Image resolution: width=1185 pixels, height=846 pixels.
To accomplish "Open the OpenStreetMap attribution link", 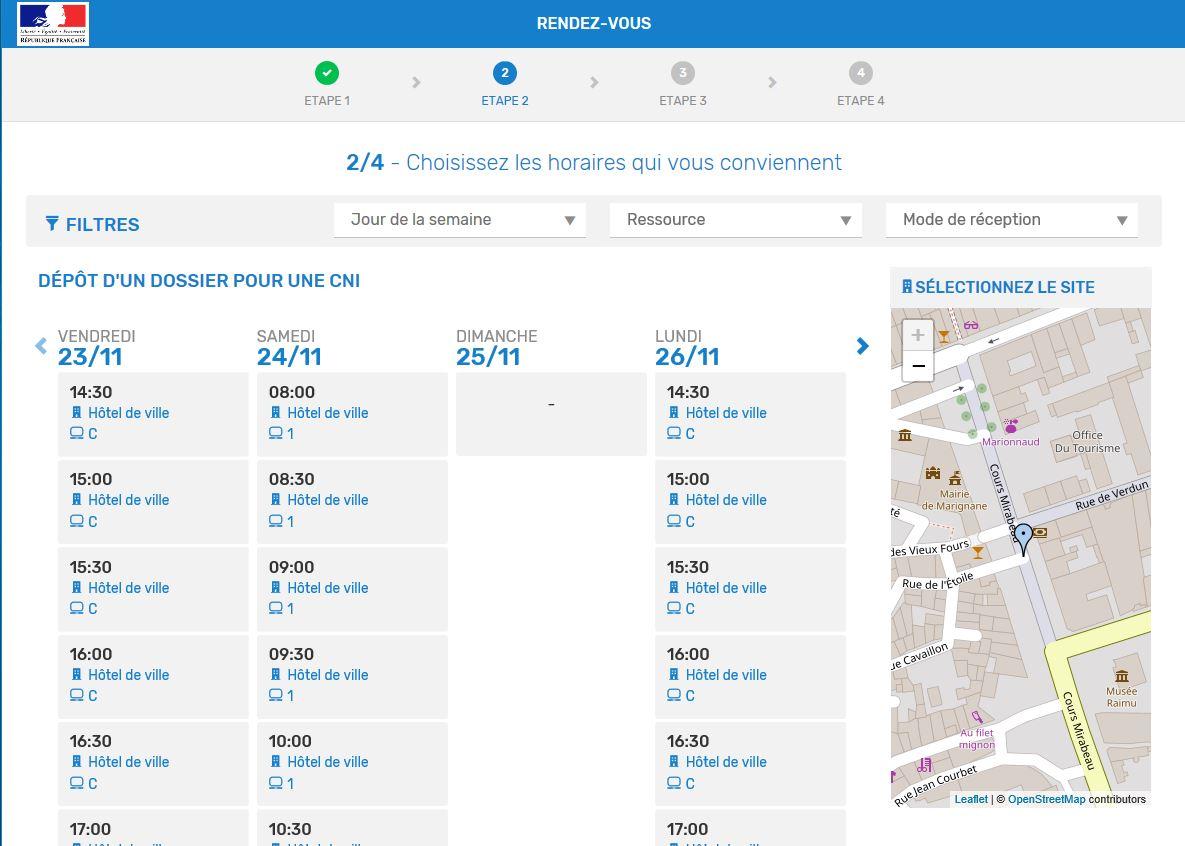I will [x=1046, y=799].
